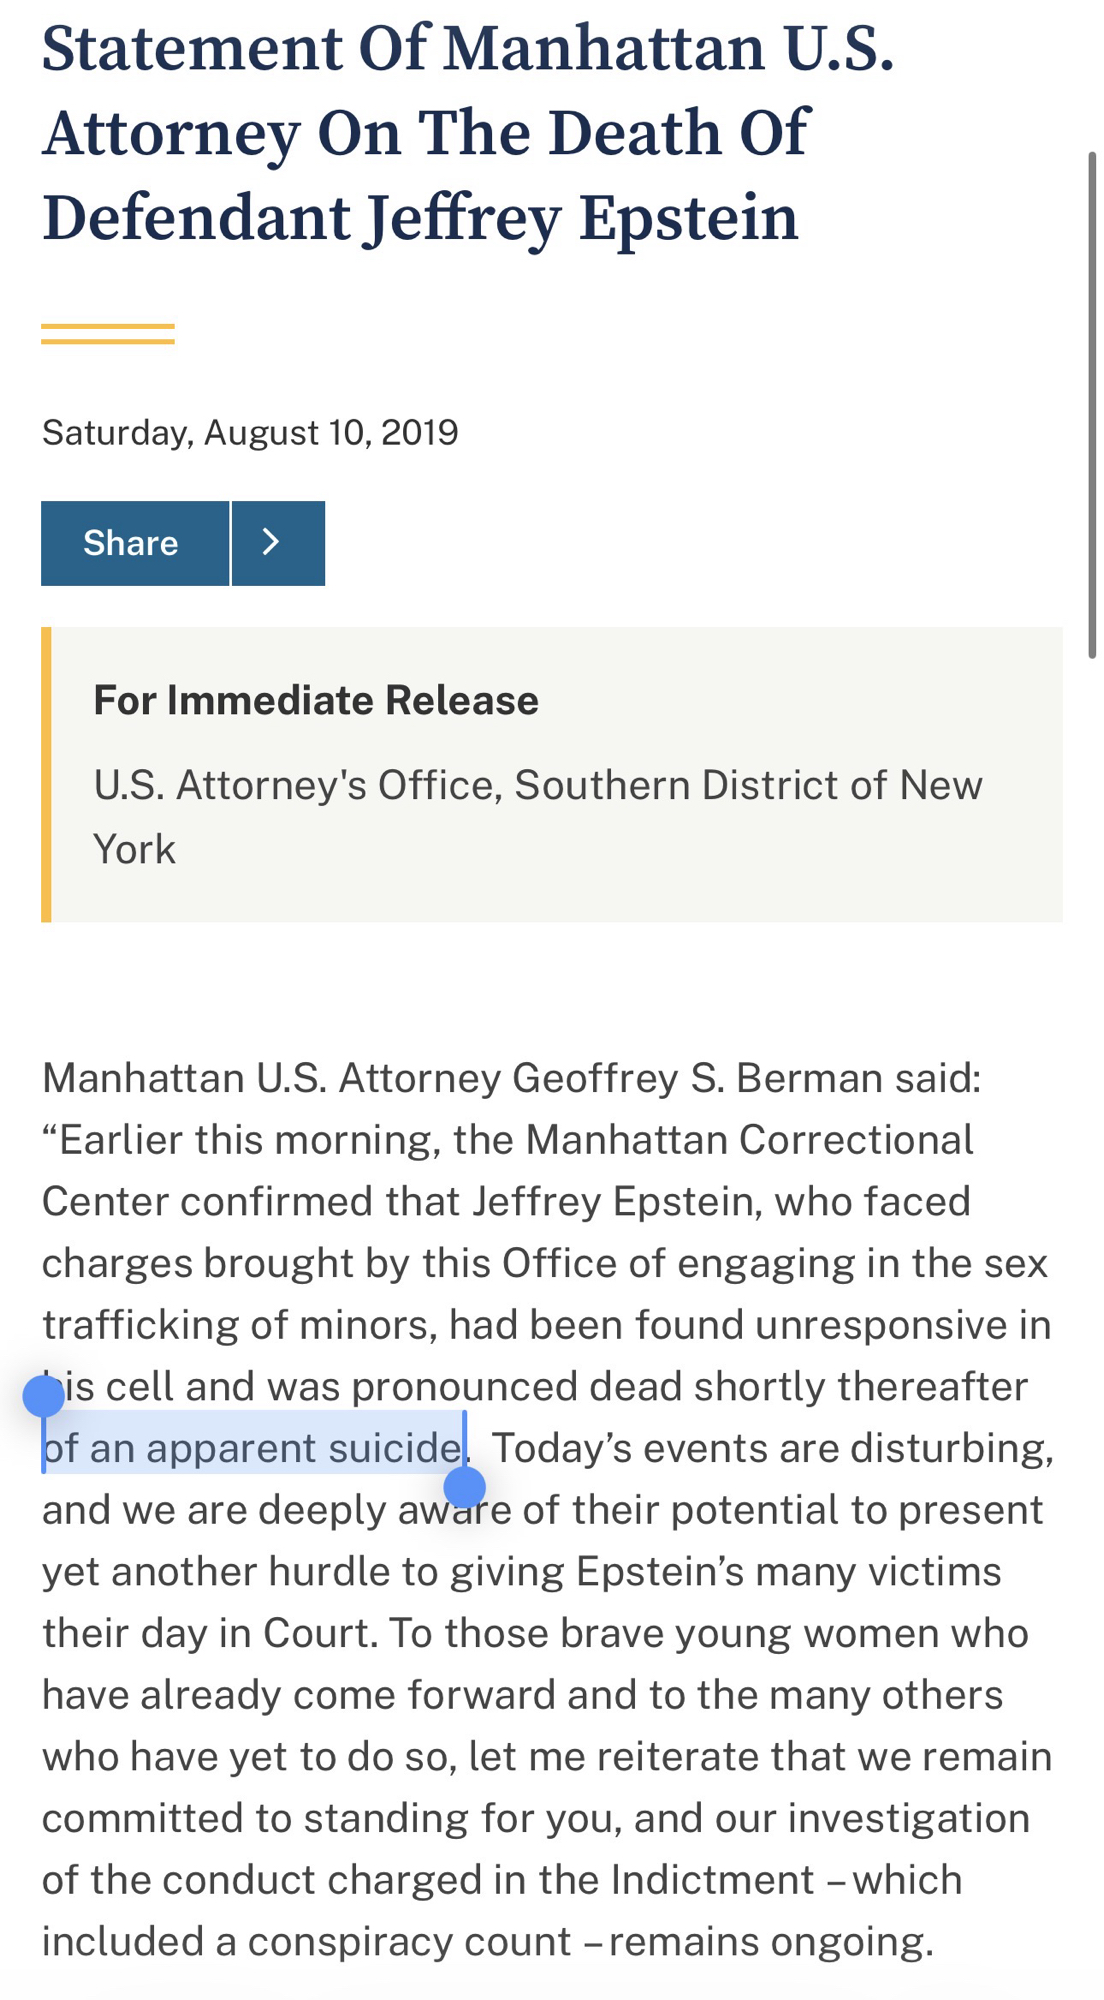This screenshot has height=2000, width=1104.
Task: Tap the highlighted "of an apparent suicide" text
Action: point(252,1448)
